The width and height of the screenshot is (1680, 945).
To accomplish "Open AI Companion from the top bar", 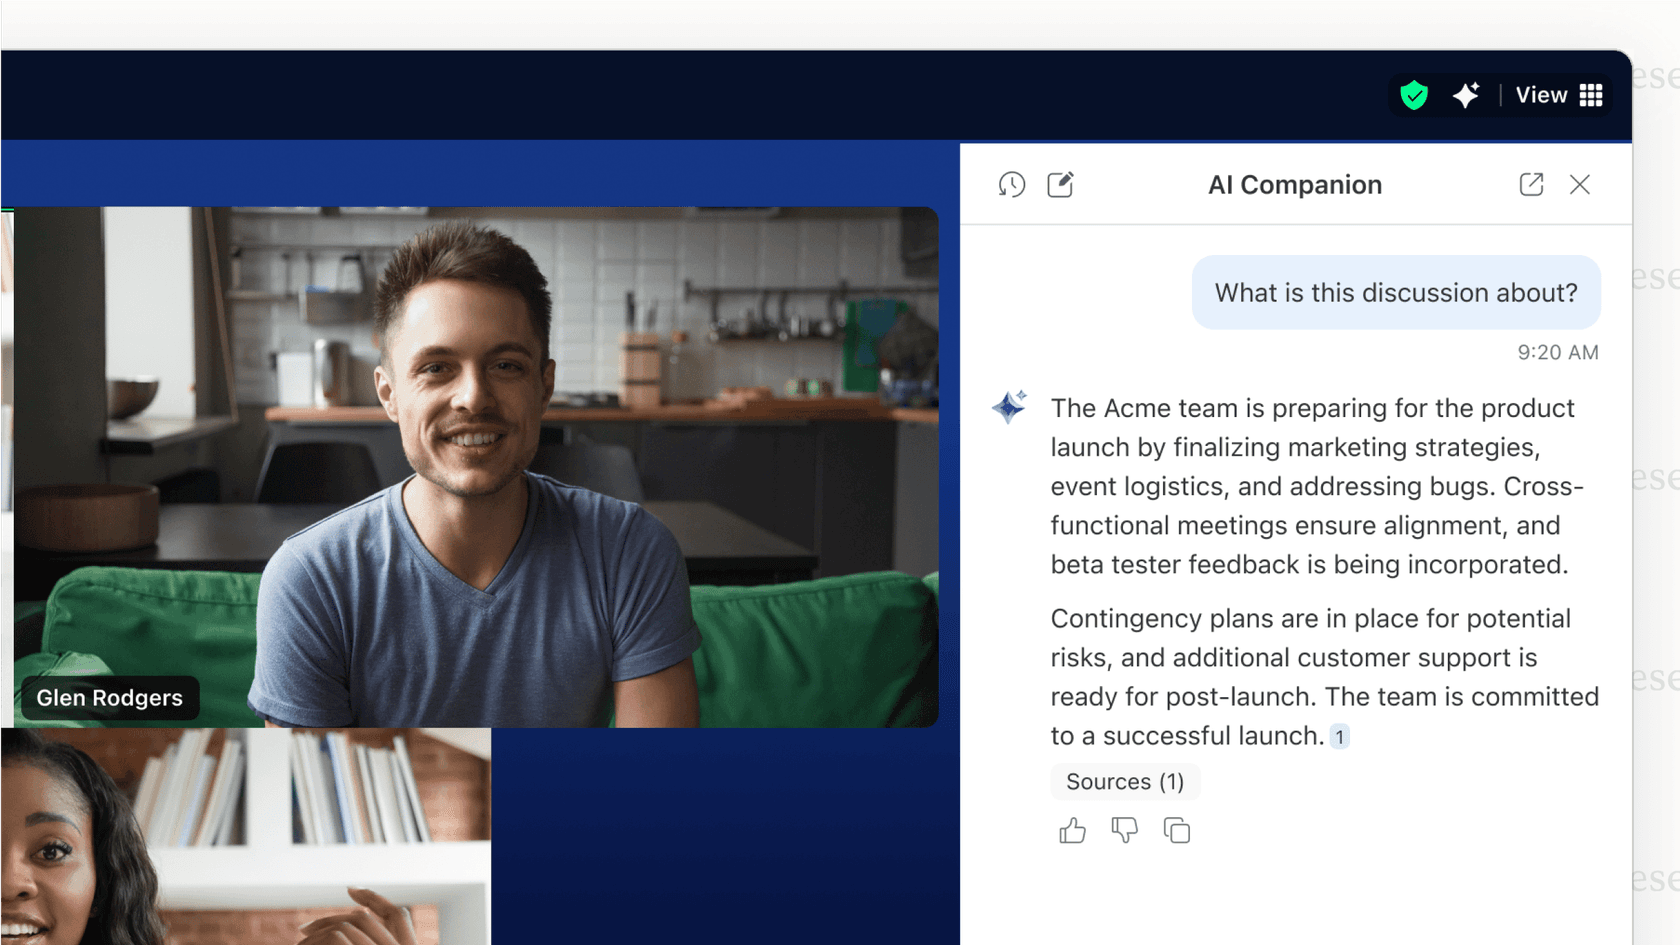I will (1466, 95).
